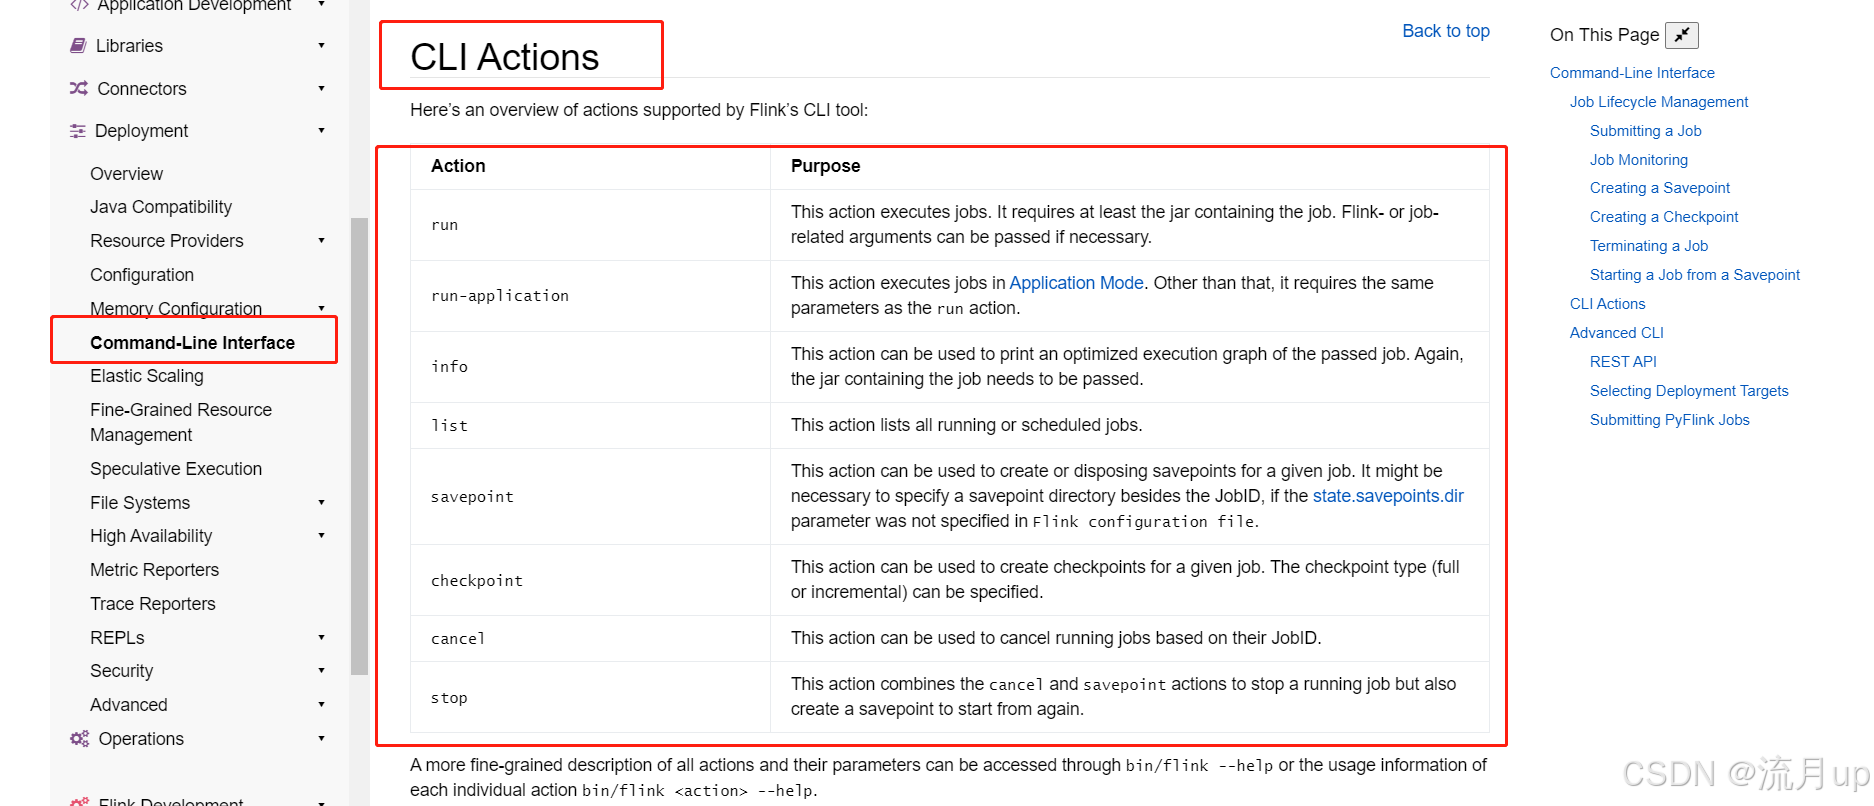1874x806 pixels.
Task: Jump to Terminating a Job section
Action: pyautogui.click(x=1649, y=246)
